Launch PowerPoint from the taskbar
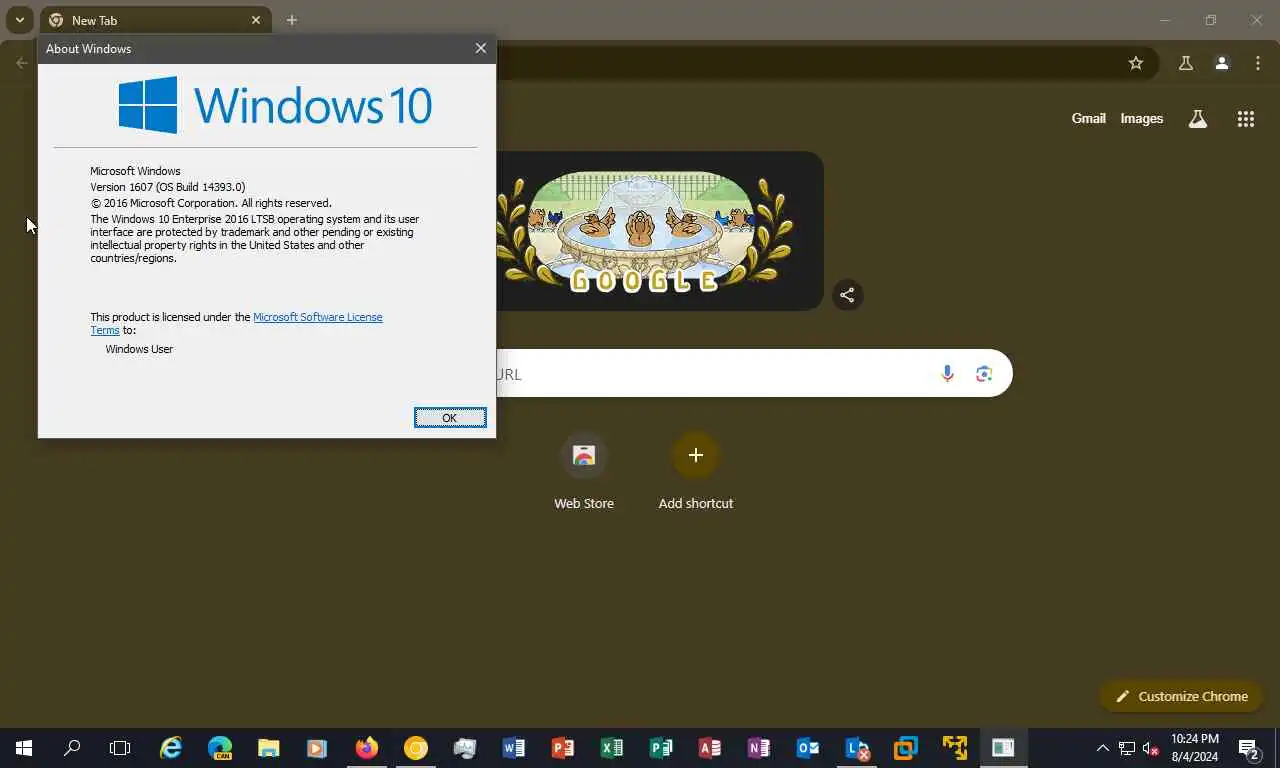Image resolution: width=1280 pixels, height=768 pixels. [563, 748]
